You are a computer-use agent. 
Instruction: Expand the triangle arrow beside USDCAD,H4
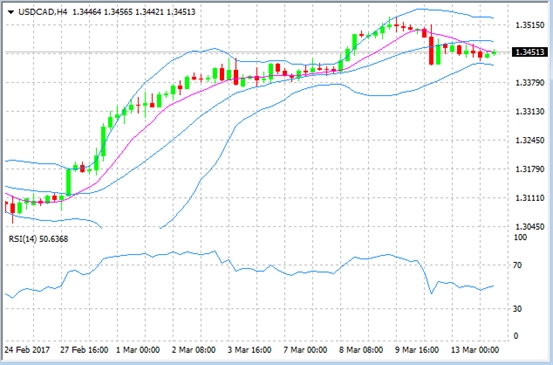point(11,12)
